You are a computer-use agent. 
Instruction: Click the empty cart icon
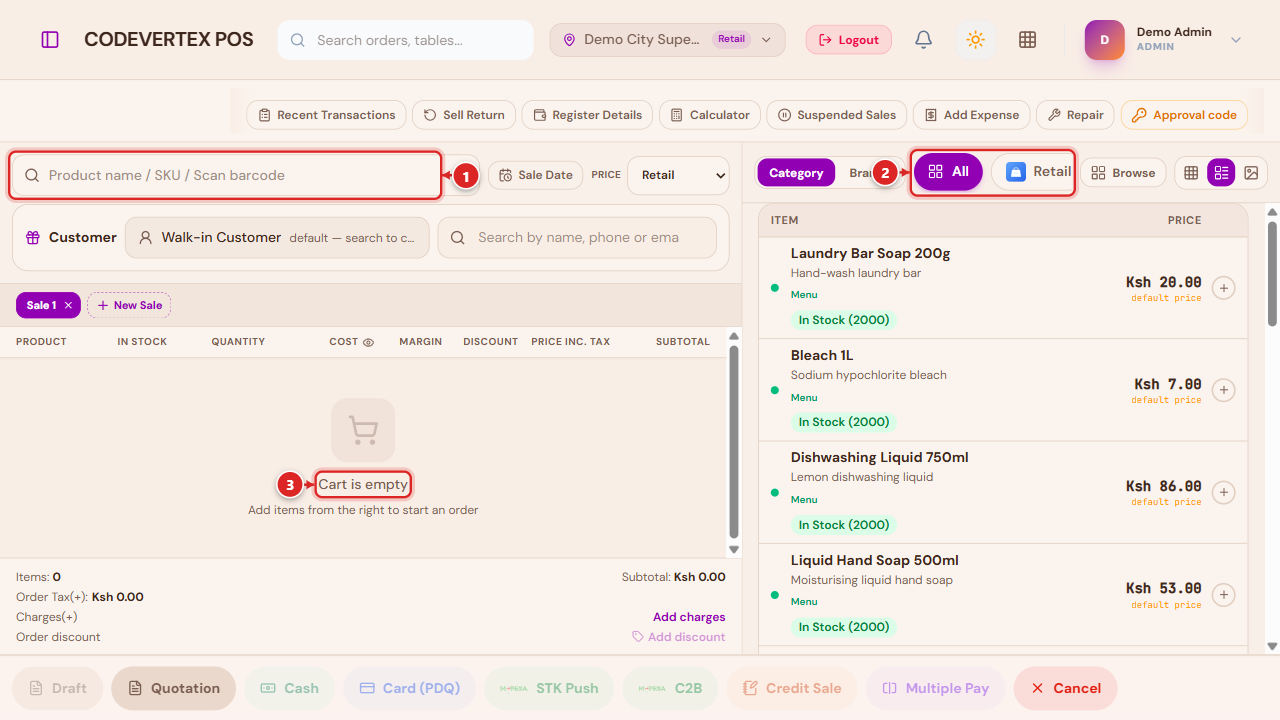pos(363,430)
